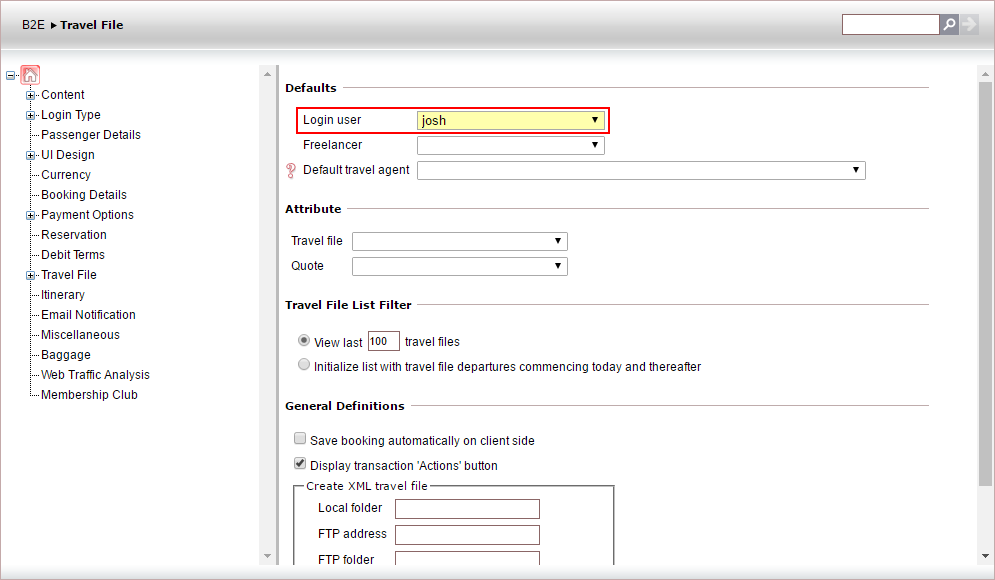
Task: Uncheck Display transaction 'Actions' button
Action: pyautogui.click(x=300, y=464)
